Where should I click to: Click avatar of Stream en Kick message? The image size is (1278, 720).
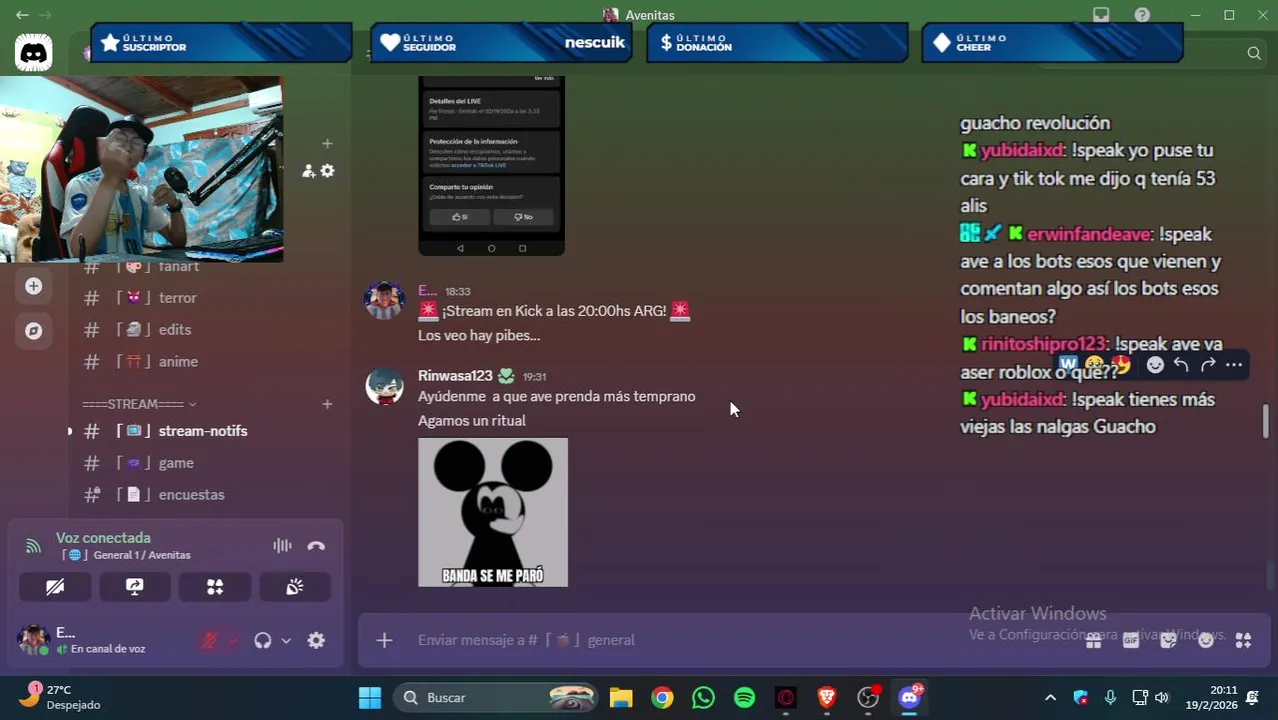[384, 300]
